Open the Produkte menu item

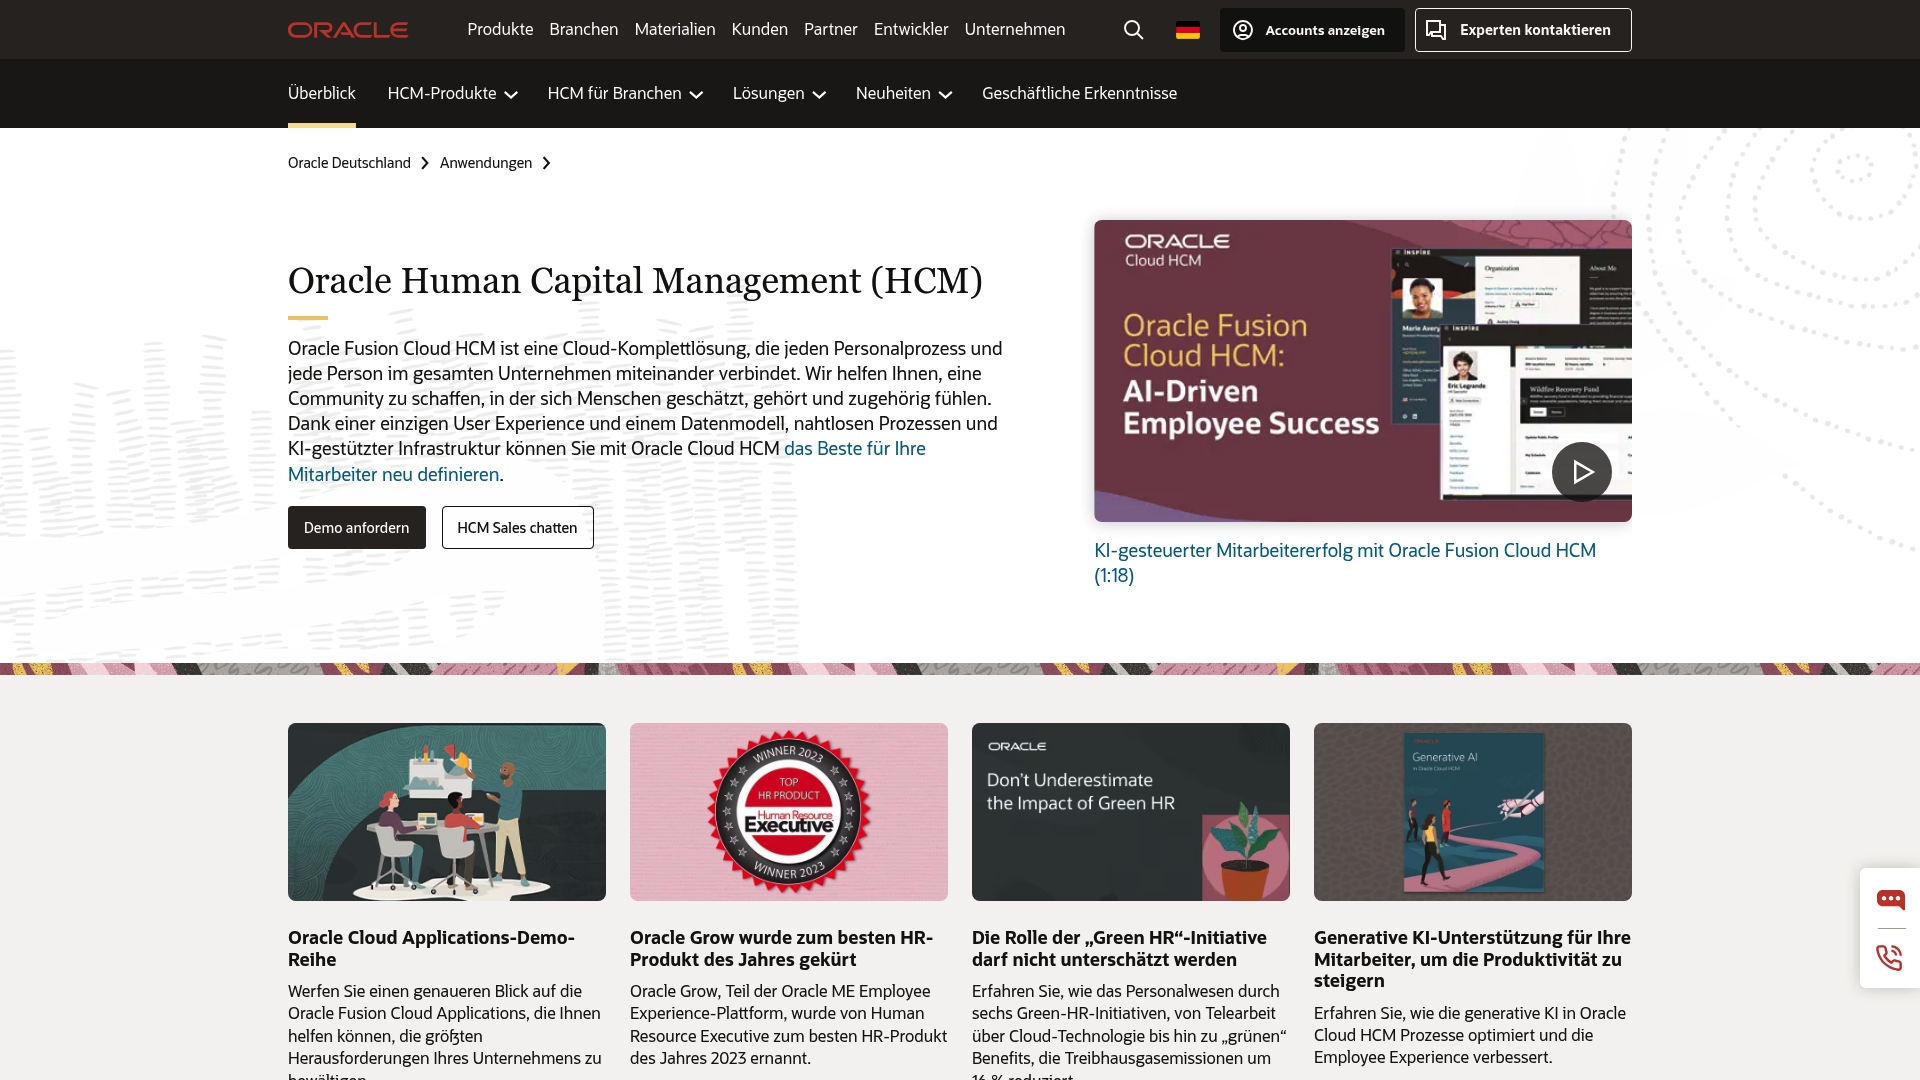[x=500, y=29]
